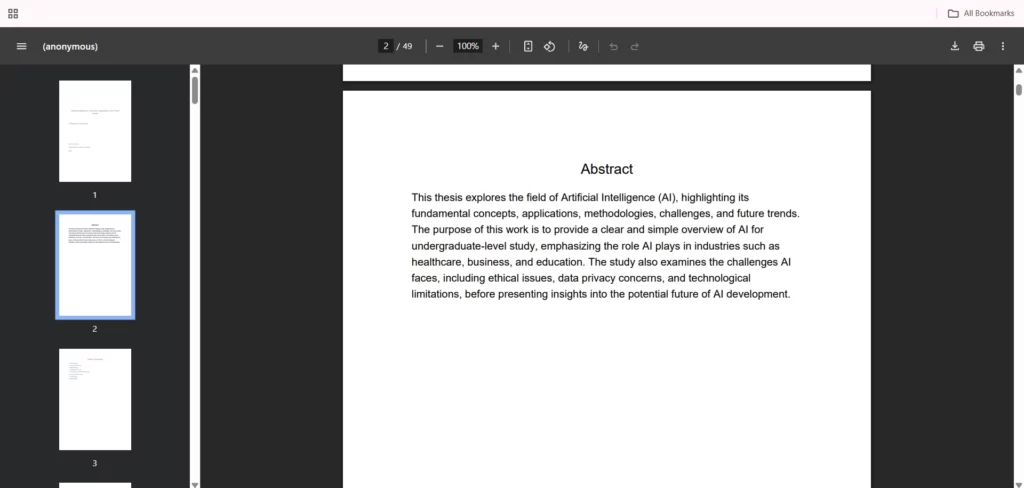Open the All Bookmarks folder
Image resolution: width=1024 pixels, height=488 pixels.
click(981, 13)
